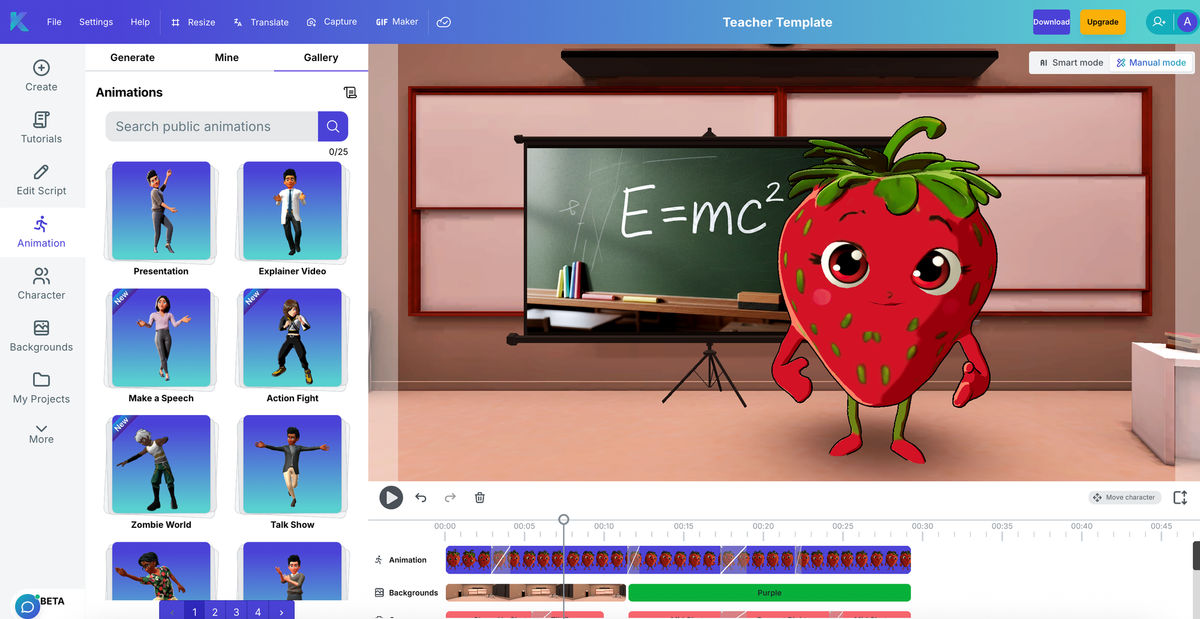Click the 00:20 mark on timeline ruler
The height and width of the screenshot is (619, 1200).
pos(763,526)
